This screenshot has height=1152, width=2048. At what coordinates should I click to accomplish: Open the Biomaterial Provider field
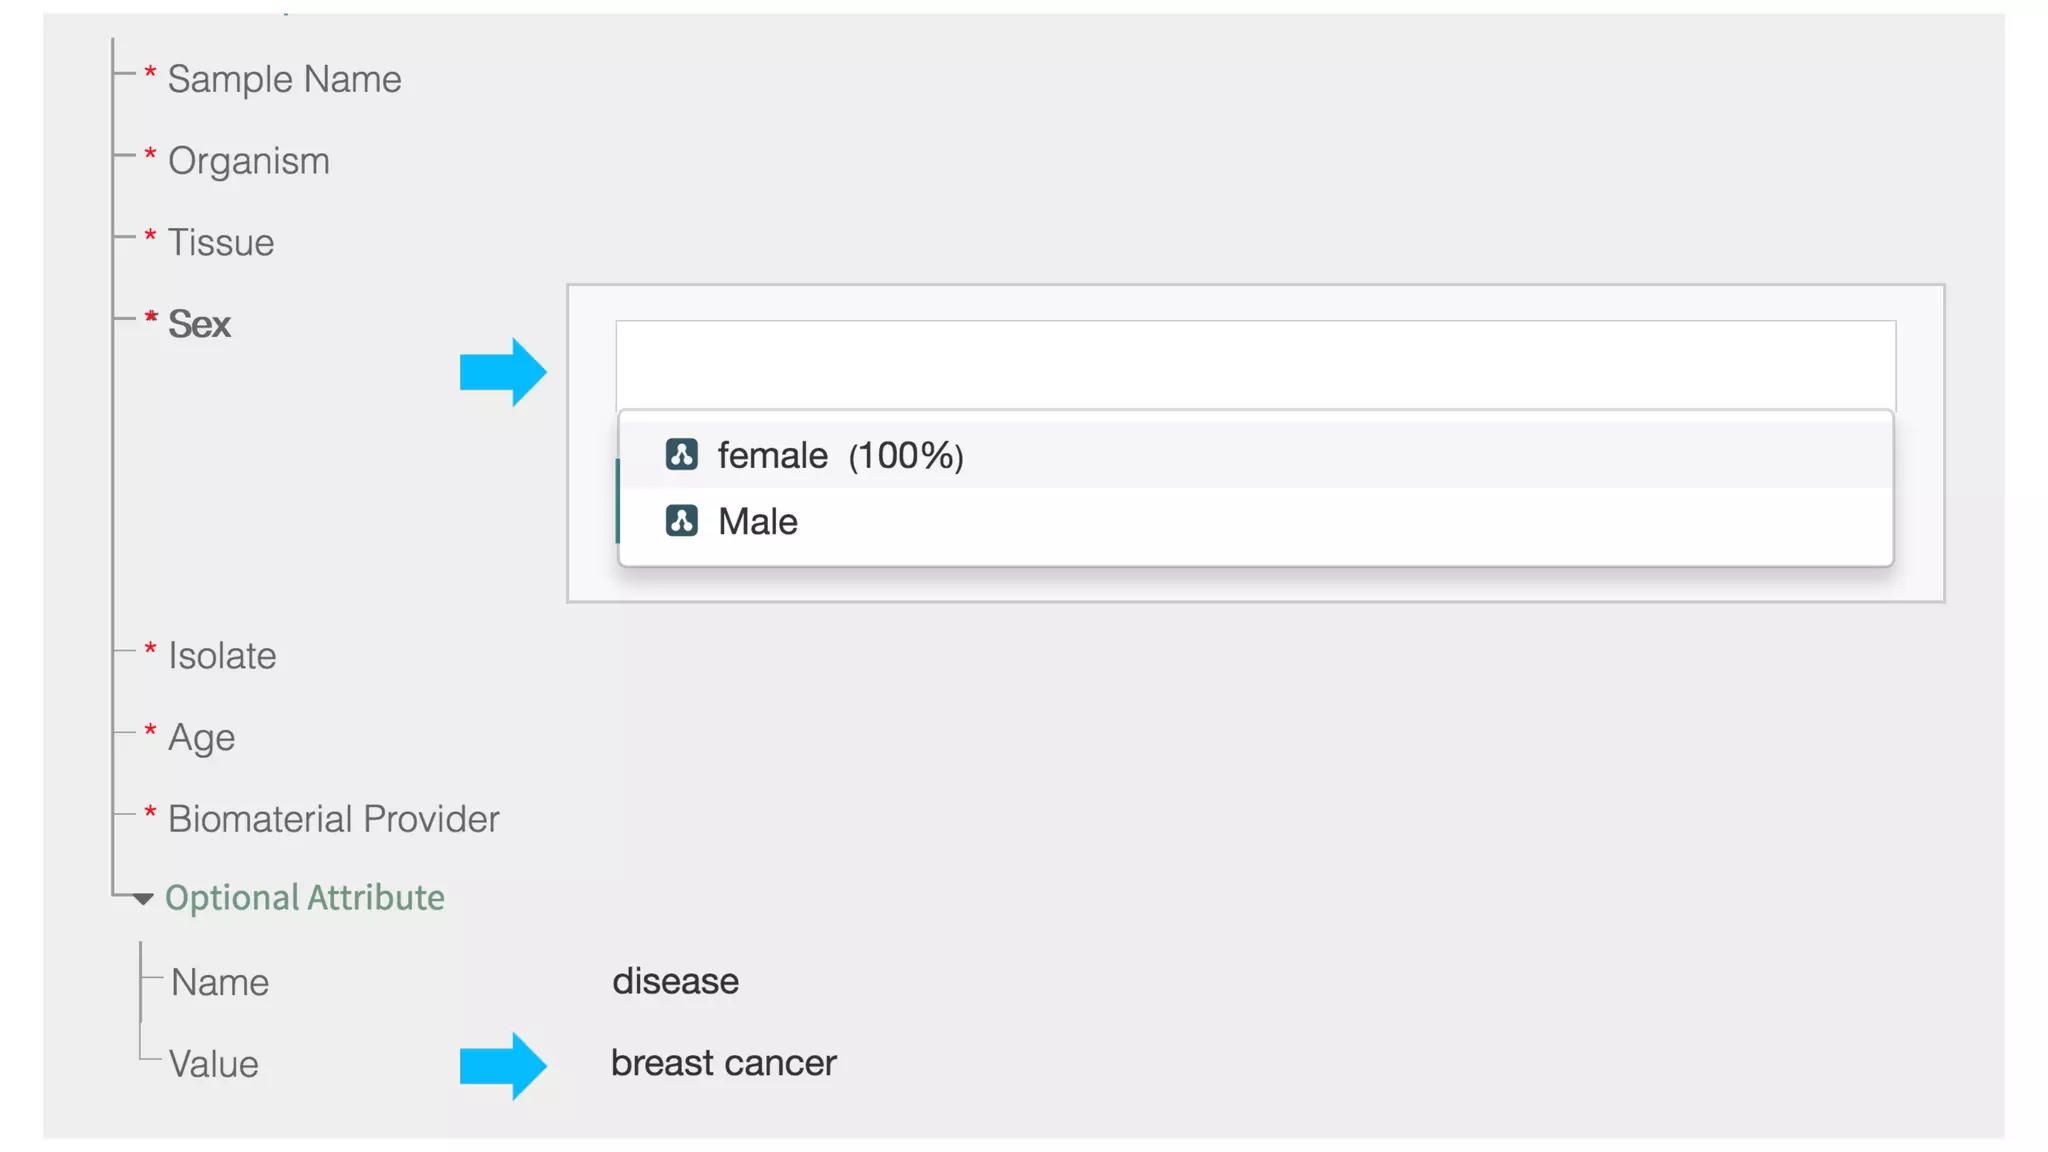(333, 819)
